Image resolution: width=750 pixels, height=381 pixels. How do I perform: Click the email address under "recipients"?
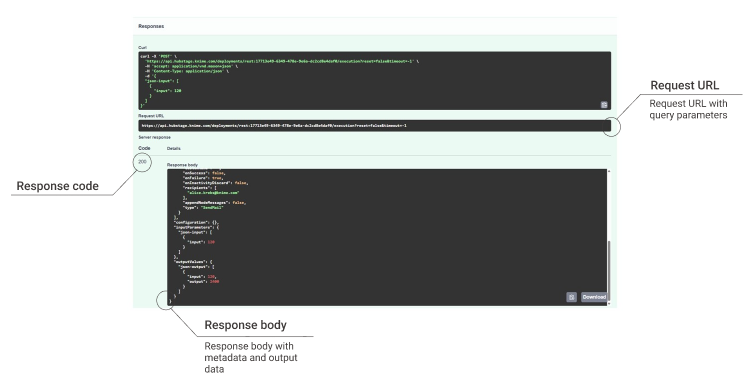213,193
